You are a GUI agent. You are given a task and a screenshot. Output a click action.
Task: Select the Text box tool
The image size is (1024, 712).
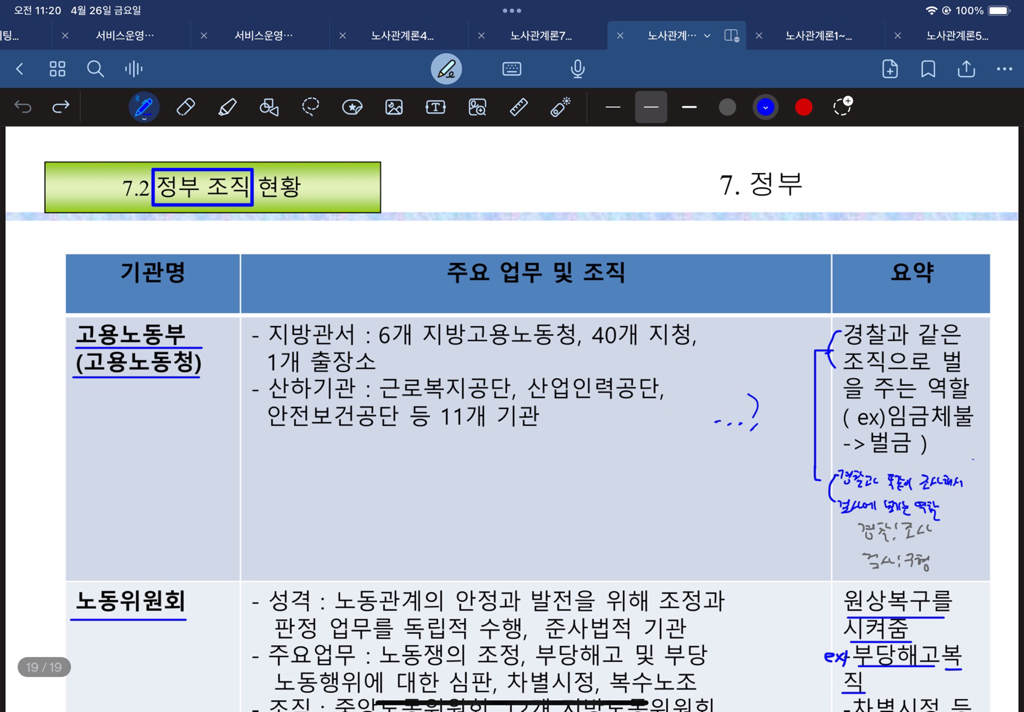click(435, 107)
